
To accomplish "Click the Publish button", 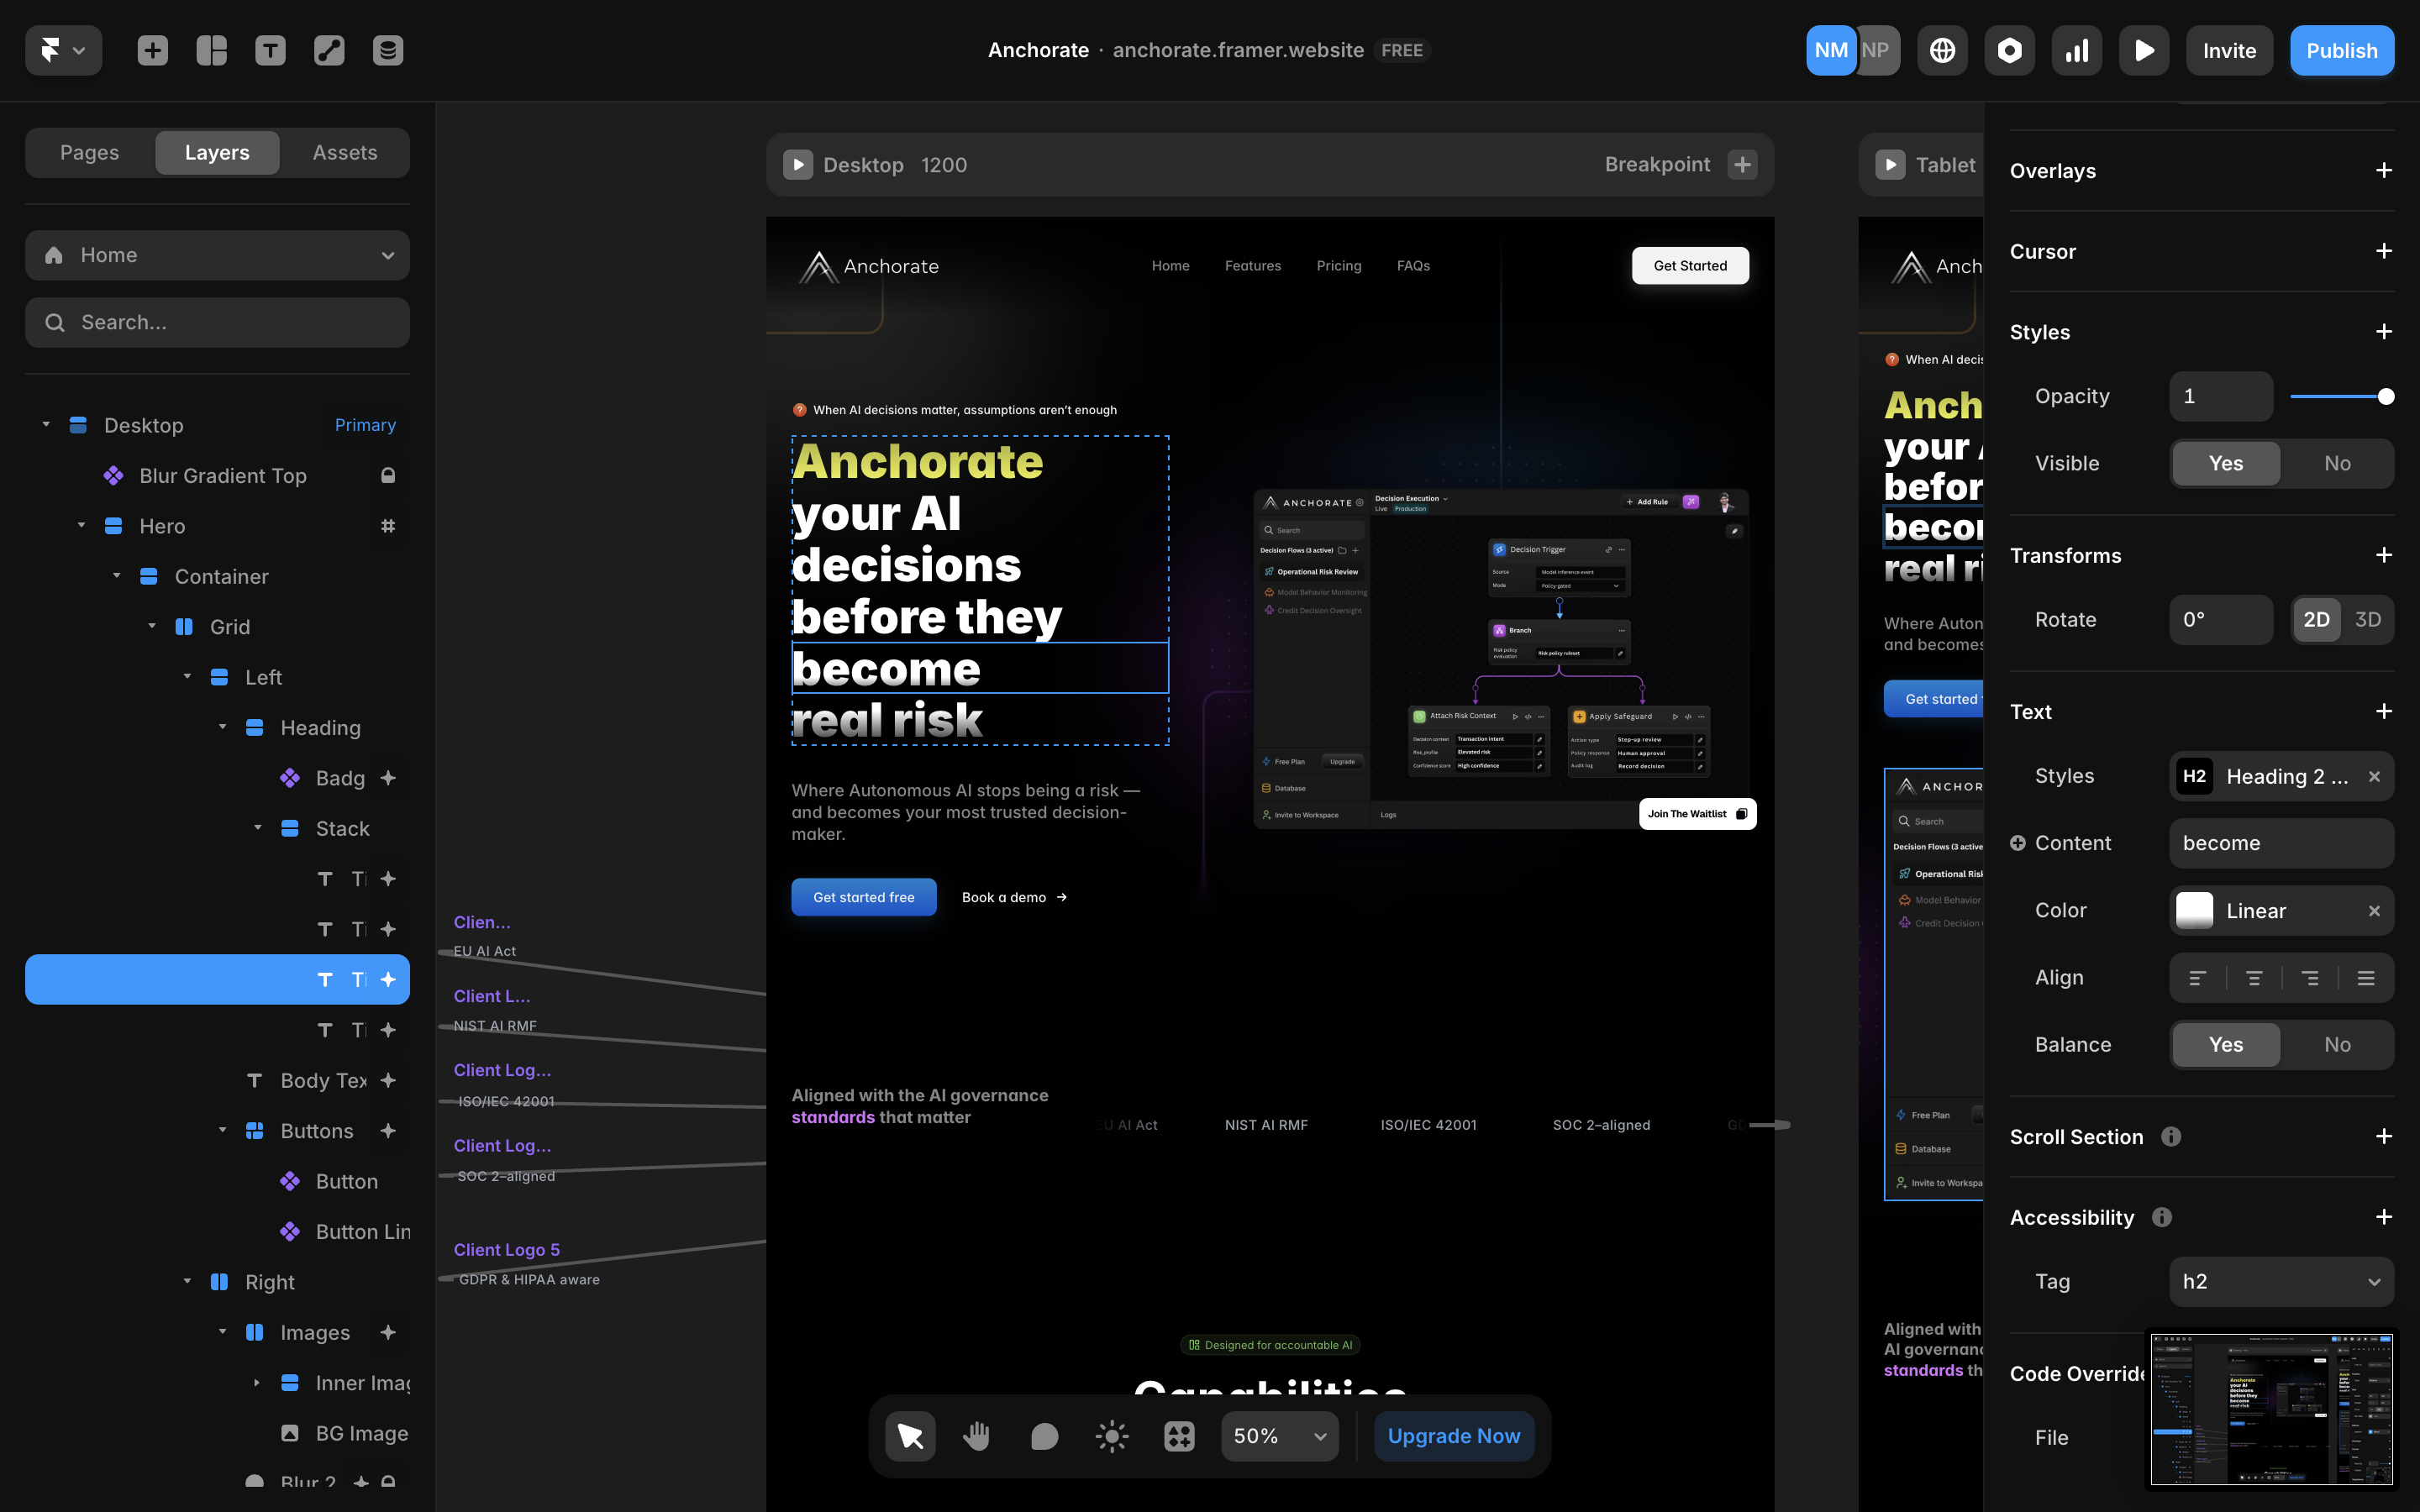I will [2341, 50].
